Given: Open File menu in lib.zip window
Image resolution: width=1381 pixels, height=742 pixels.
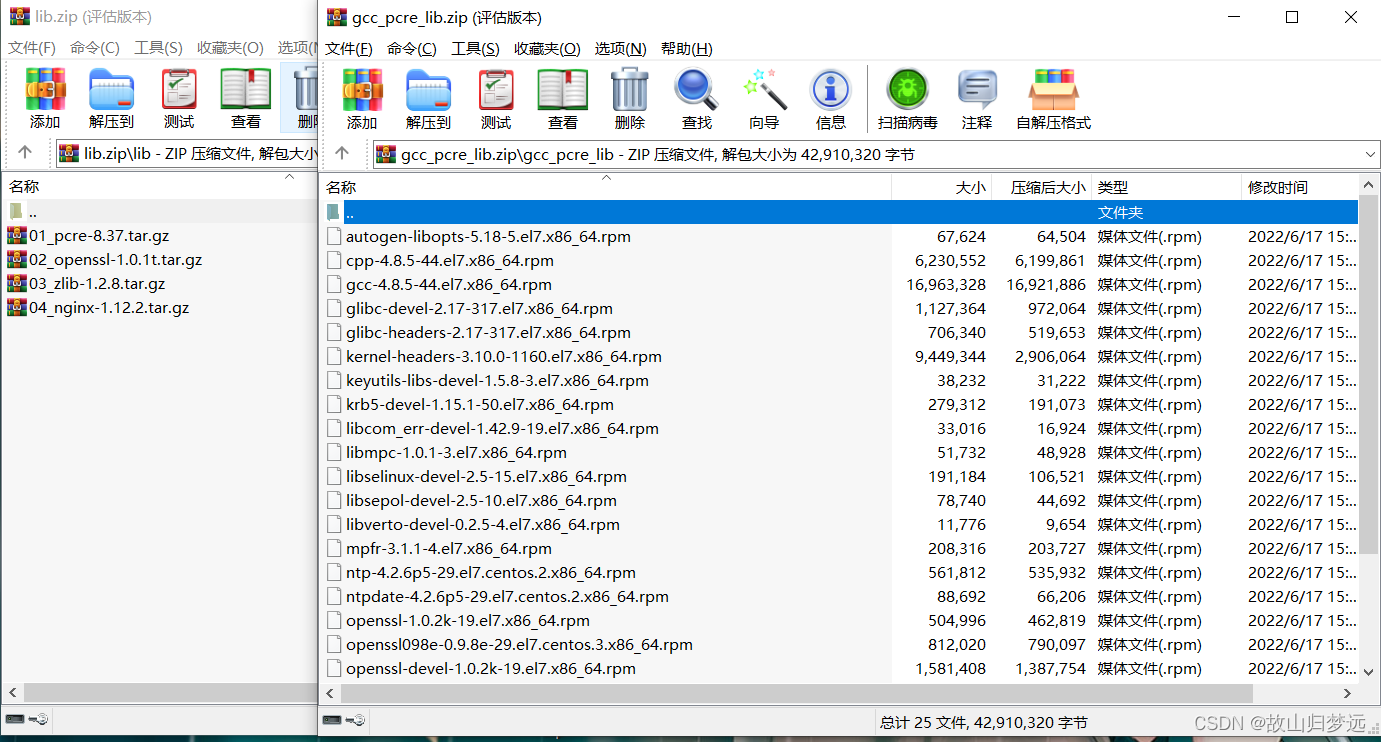Looking at the screenshot, I should pos(32,48).
